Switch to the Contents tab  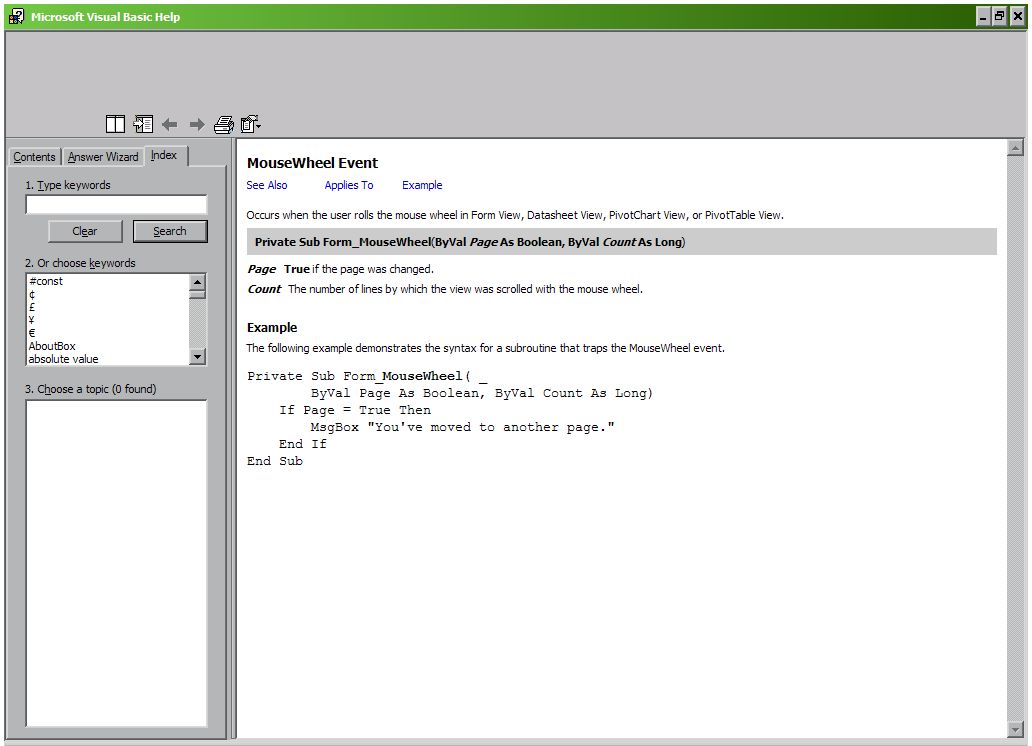pos(34,157)
